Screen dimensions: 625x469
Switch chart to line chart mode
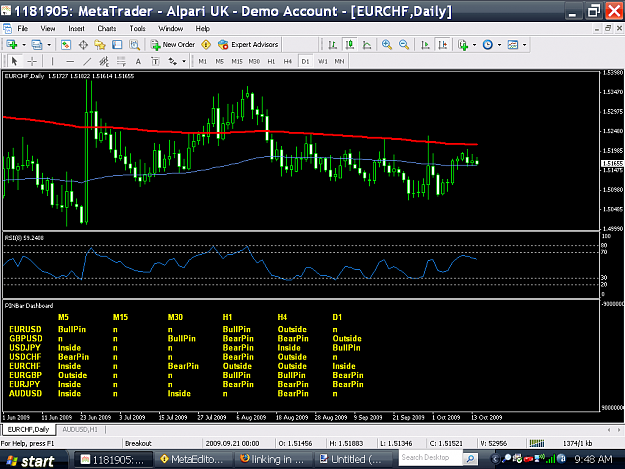click(x=367, y=45)
